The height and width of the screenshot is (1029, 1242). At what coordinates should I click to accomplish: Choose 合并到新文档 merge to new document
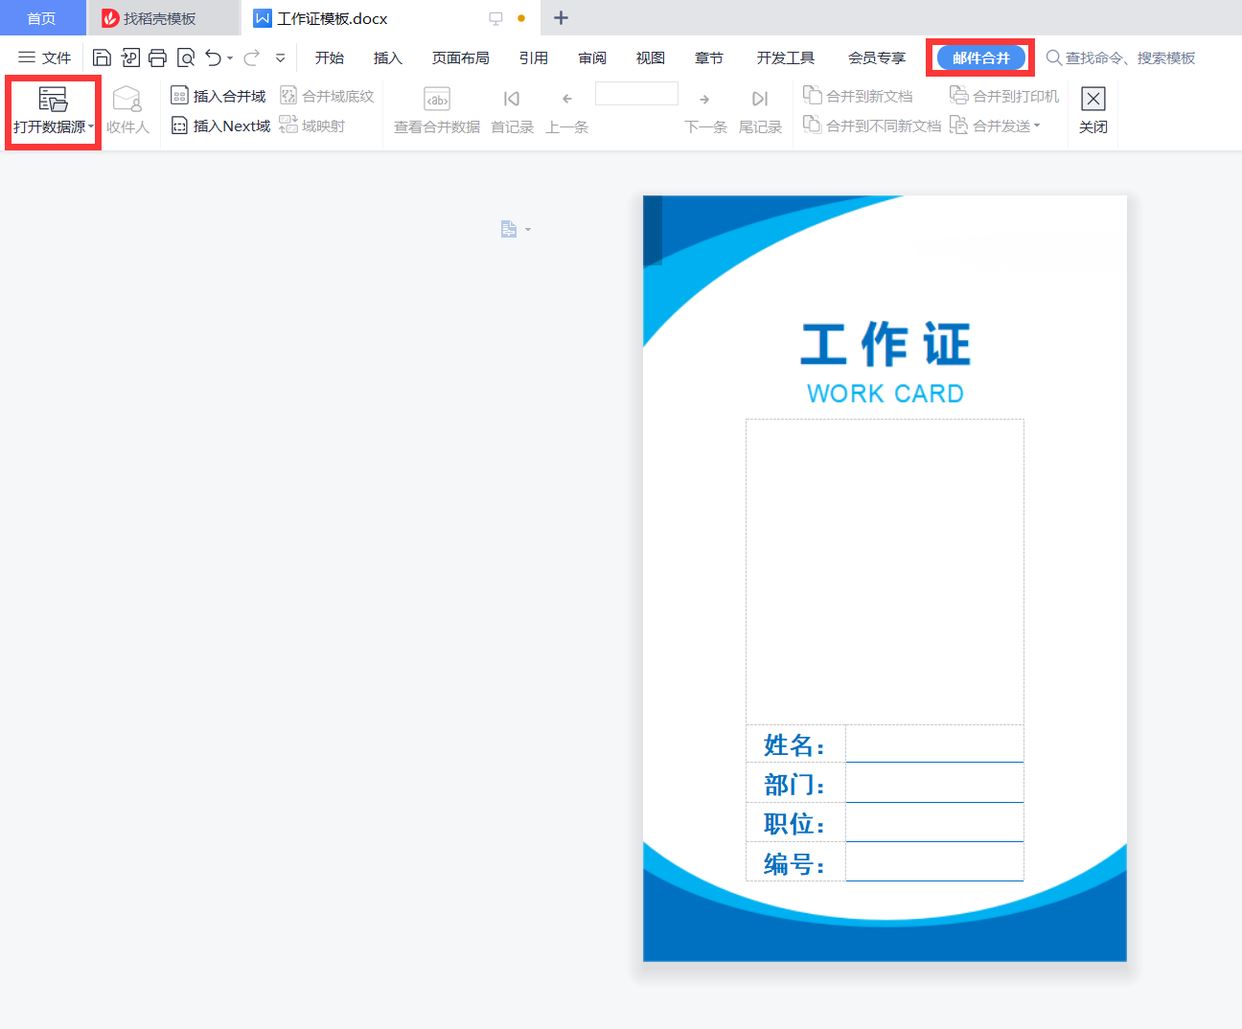click(858, 96)
